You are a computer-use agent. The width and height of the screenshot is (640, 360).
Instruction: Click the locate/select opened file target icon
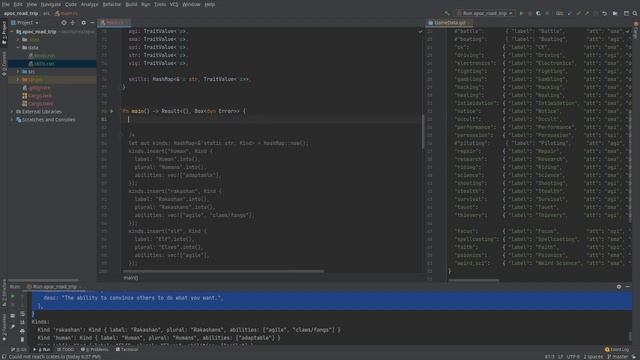[x=64, y=23]
